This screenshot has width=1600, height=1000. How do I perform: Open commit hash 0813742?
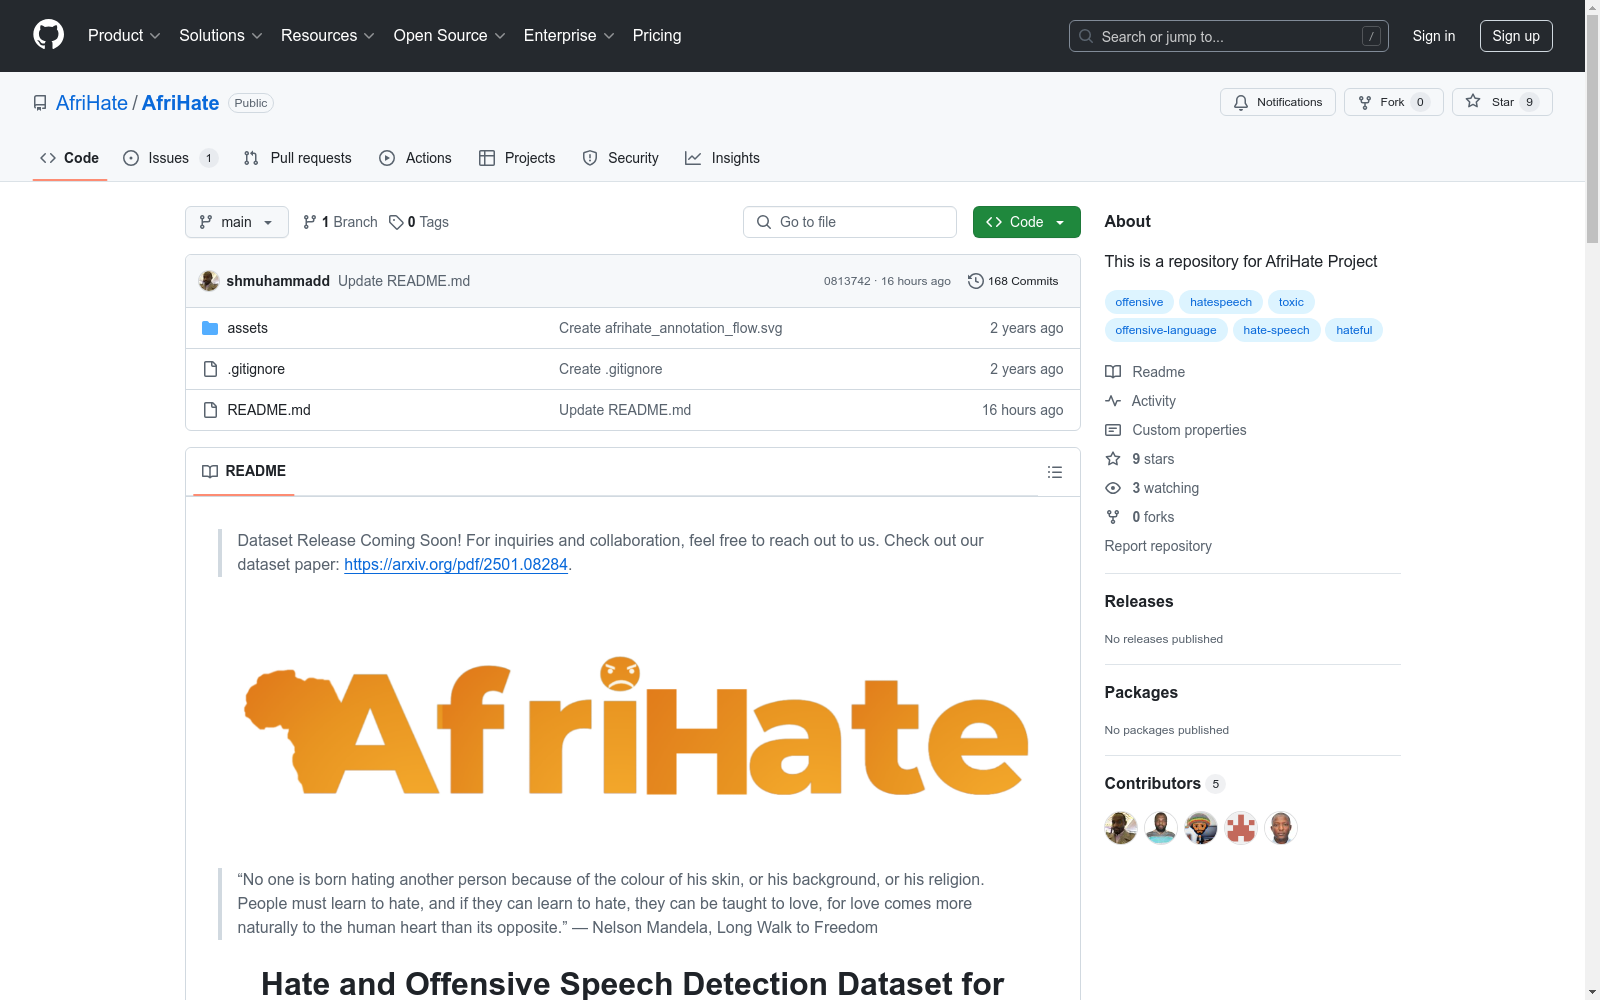tap(847, 281)
